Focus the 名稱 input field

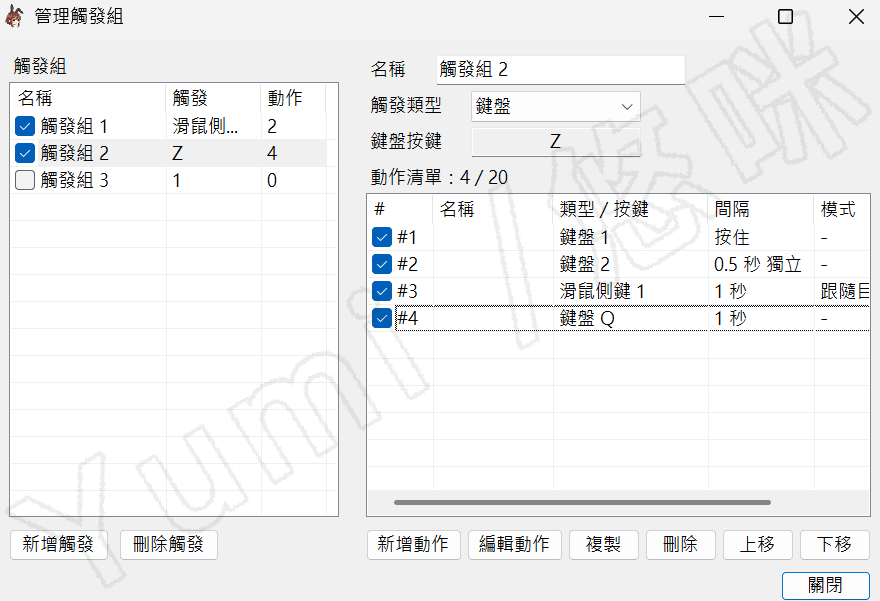(x=561, y=70)
